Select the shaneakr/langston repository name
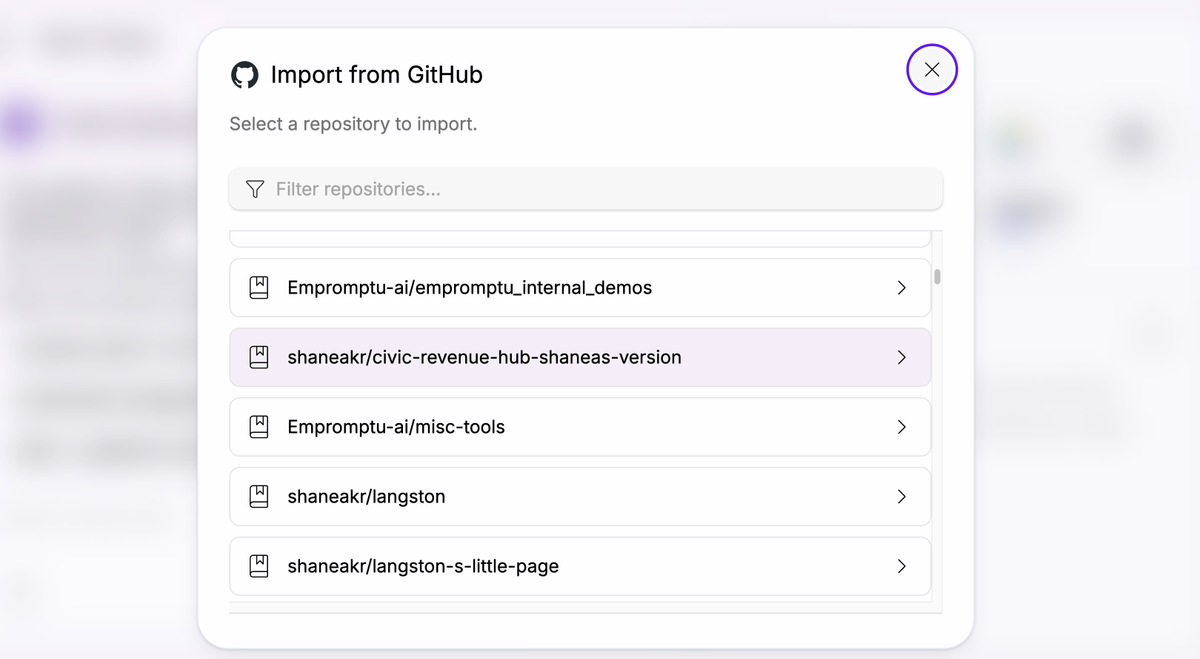This screenshot has height=659, width=1200. [366, 496]
